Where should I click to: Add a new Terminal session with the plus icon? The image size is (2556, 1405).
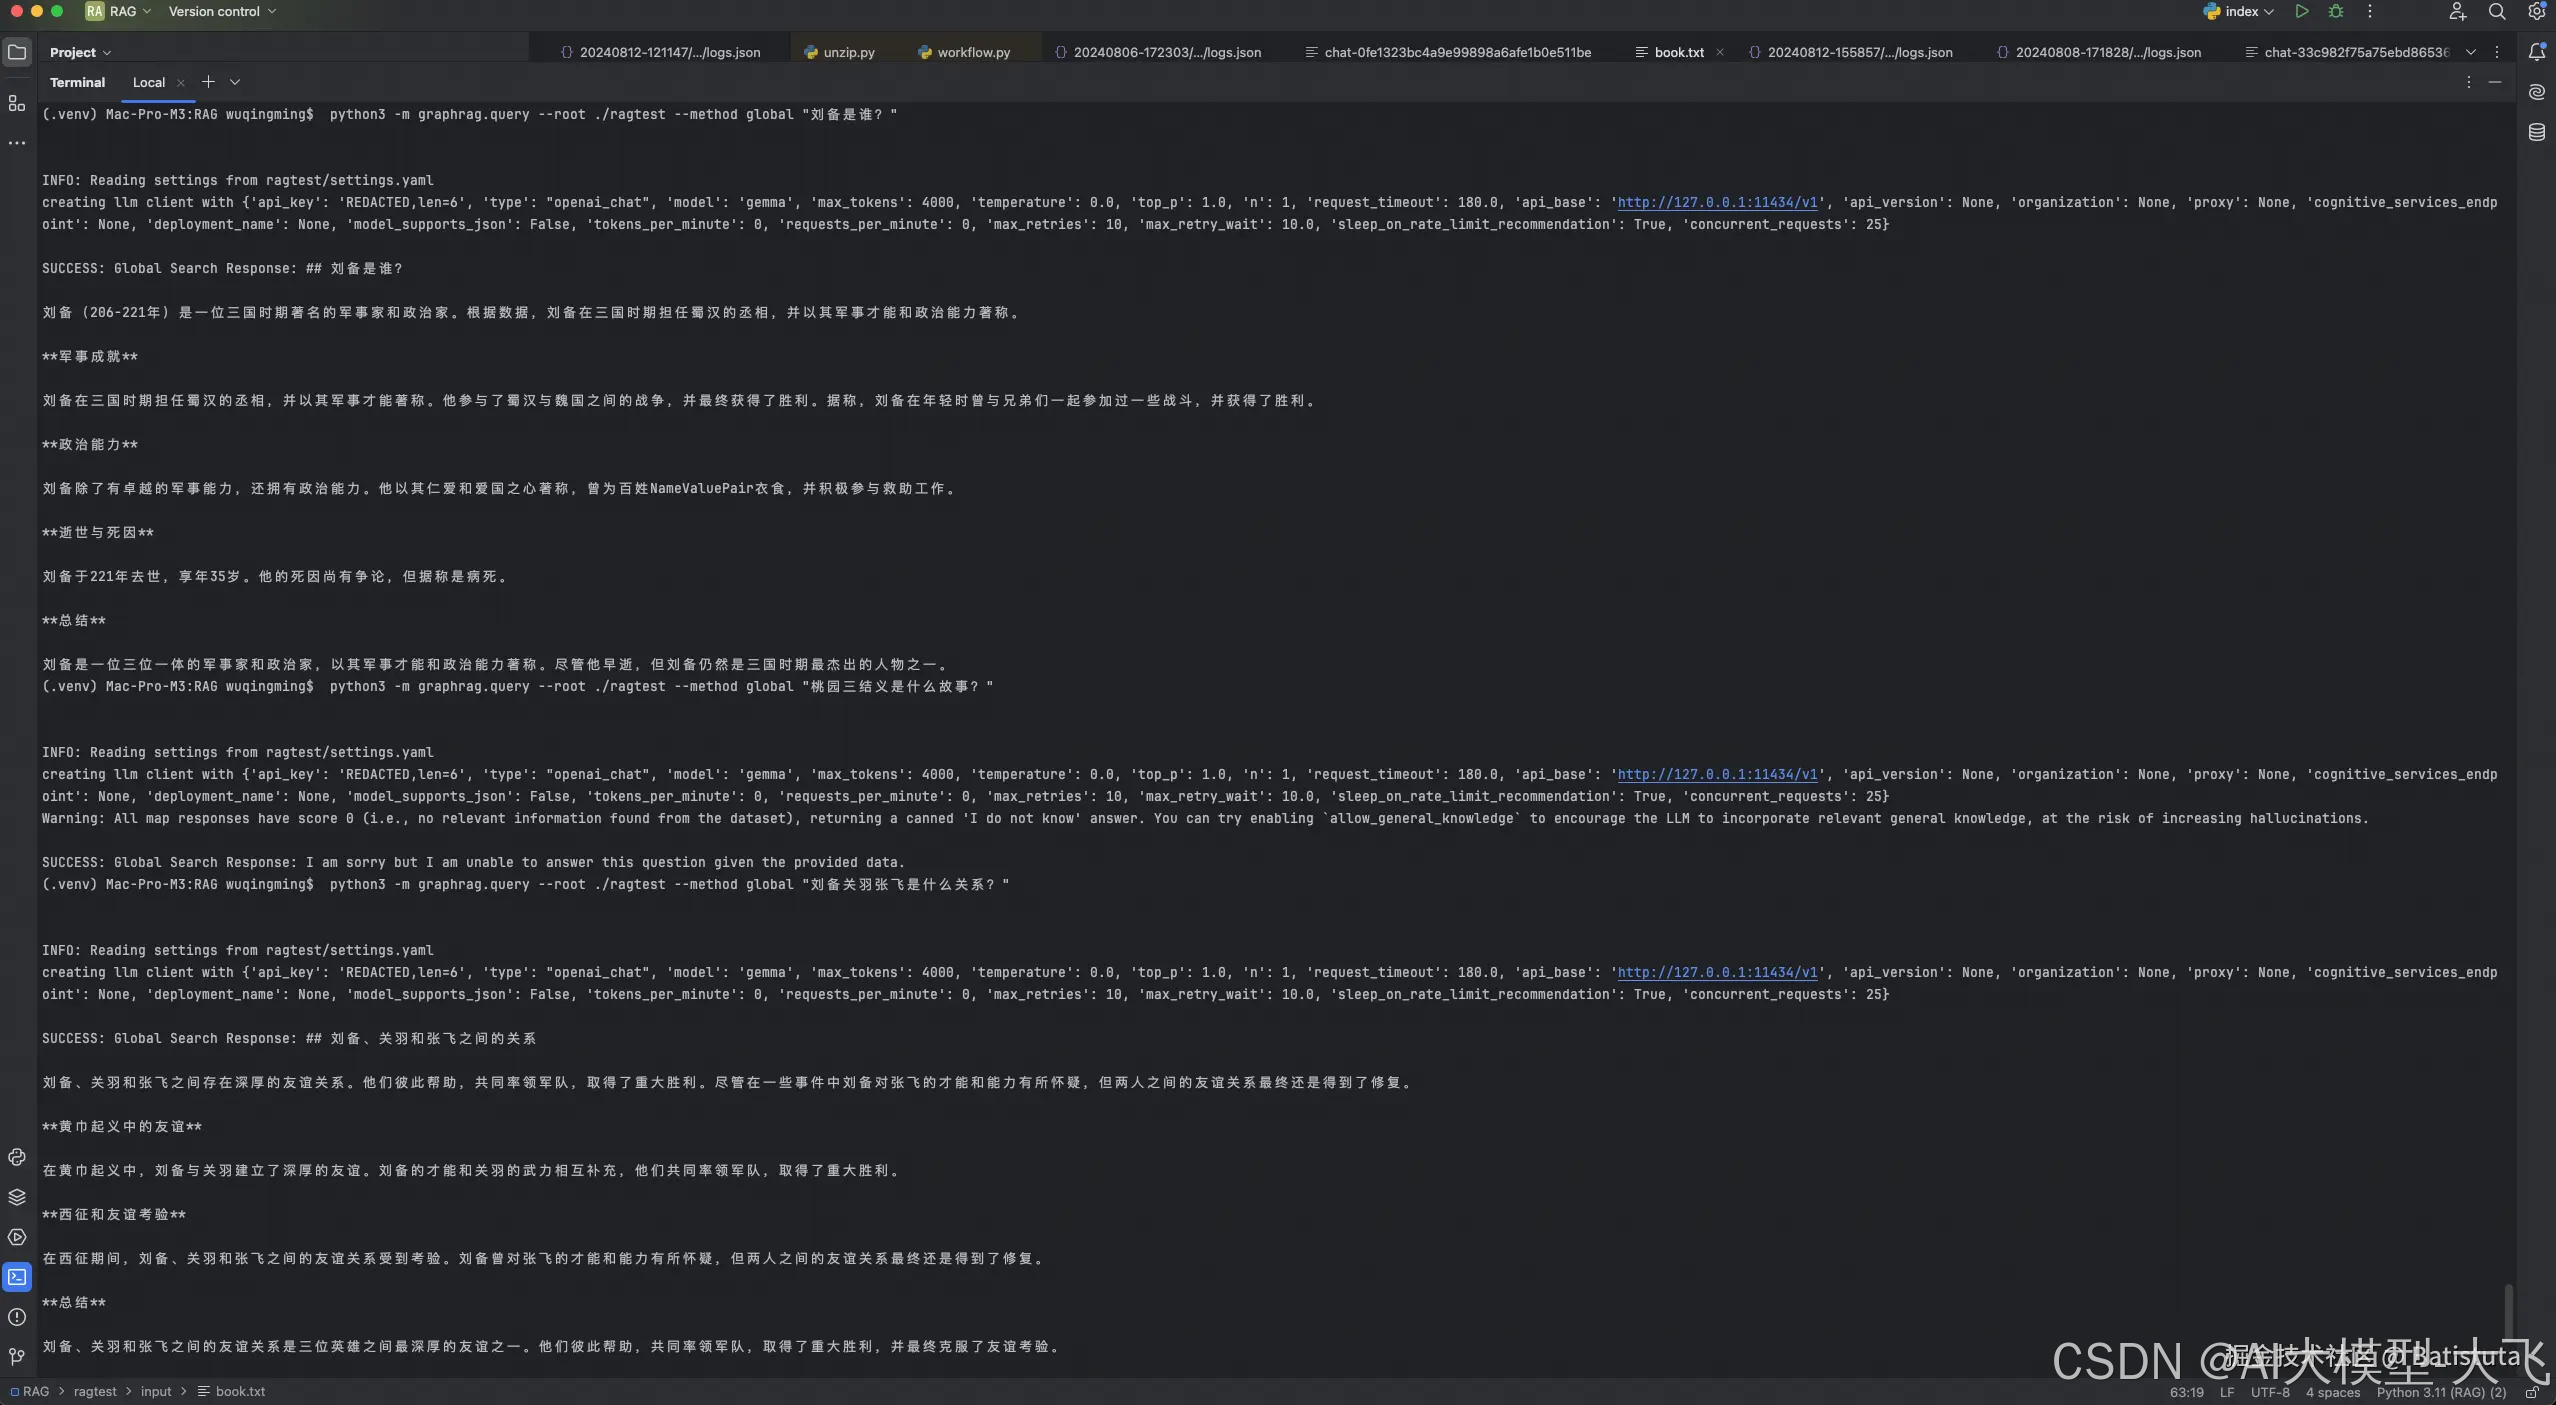pyautogui.click(x=207, y=82)
